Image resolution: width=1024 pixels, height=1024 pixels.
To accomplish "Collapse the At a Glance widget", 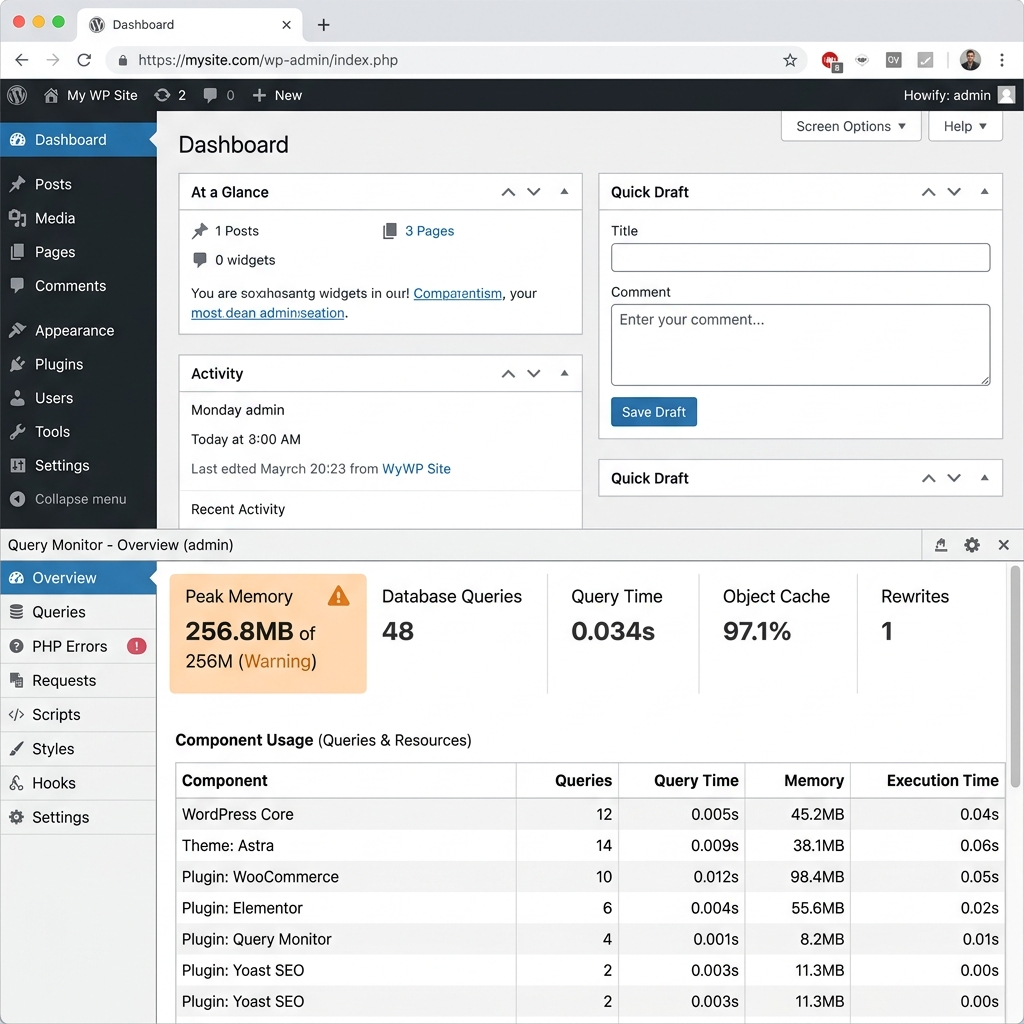I will click(564, 191).
